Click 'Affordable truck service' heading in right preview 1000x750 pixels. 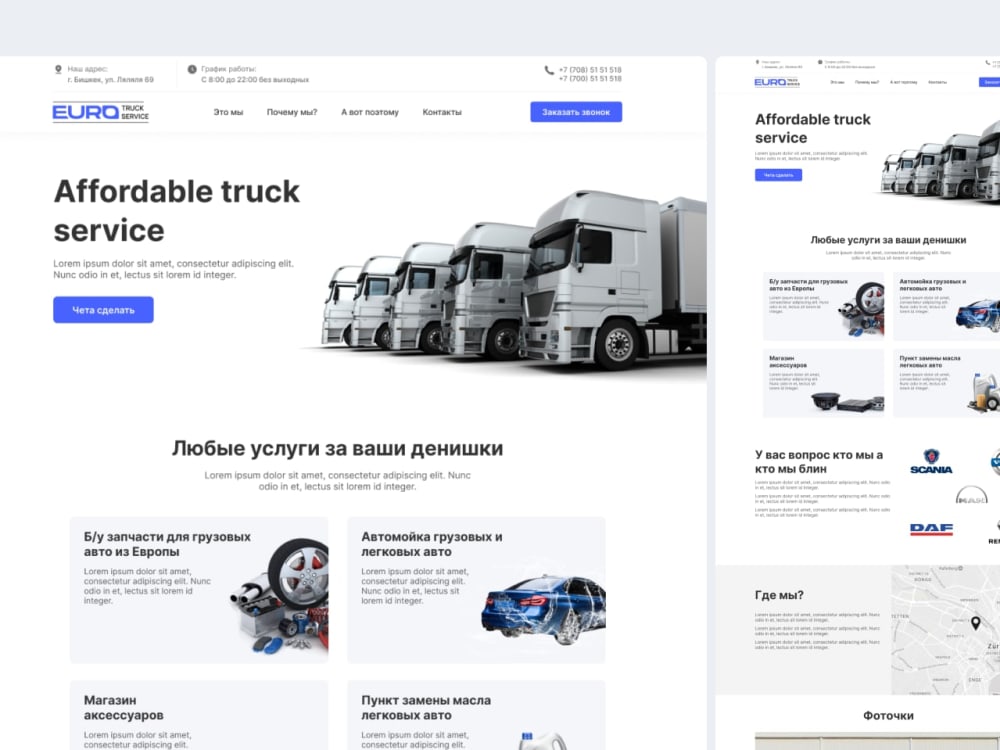coord(812,128)
